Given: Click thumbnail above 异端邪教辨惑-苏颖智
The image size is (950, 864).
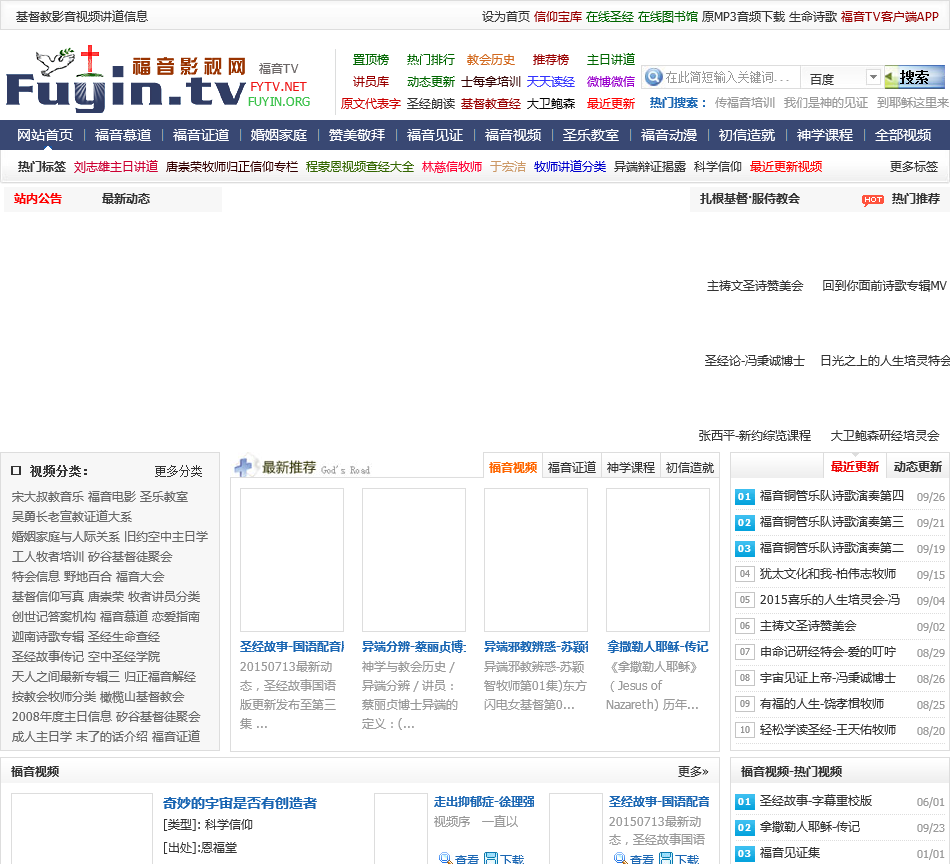Looking at the screenshot, I should [536, 560].
